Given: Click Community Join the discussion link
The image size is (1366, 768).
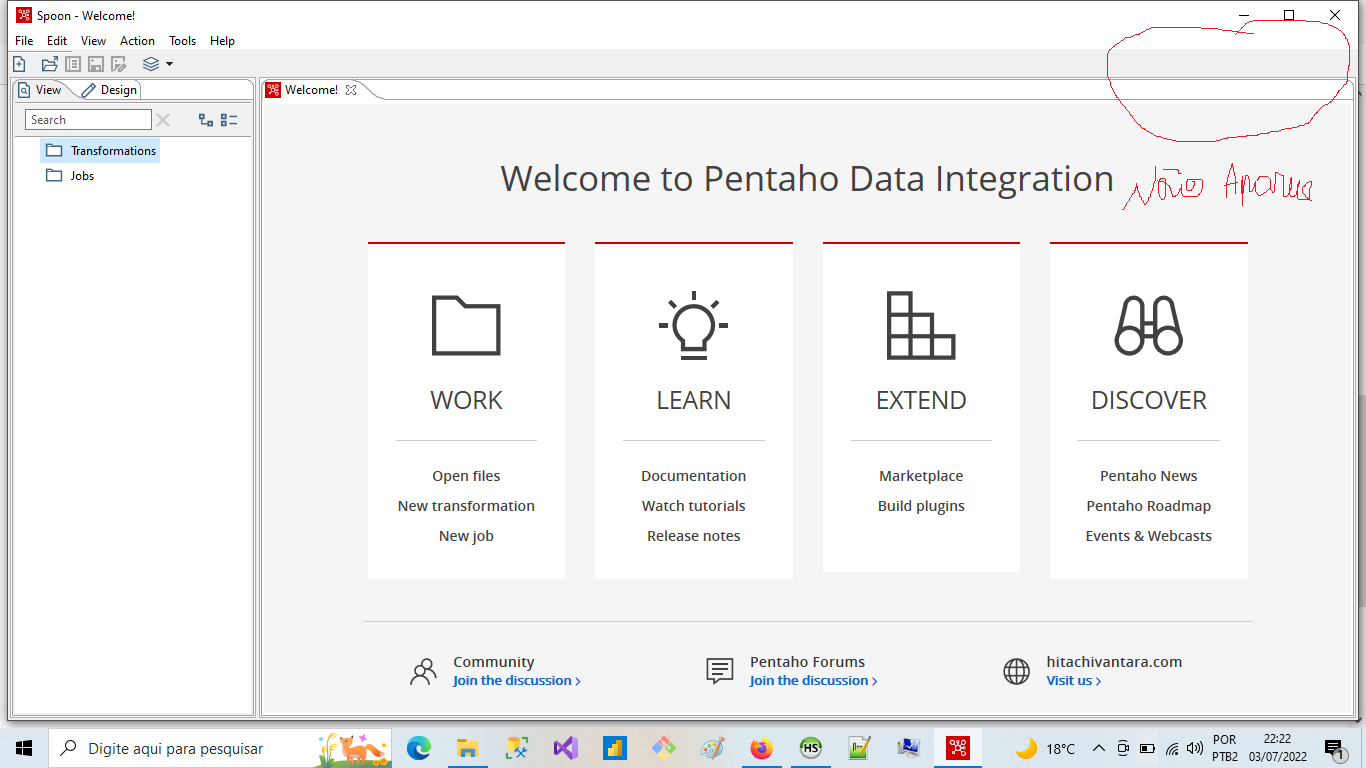Looking at the screenshot, I should 516,681.
